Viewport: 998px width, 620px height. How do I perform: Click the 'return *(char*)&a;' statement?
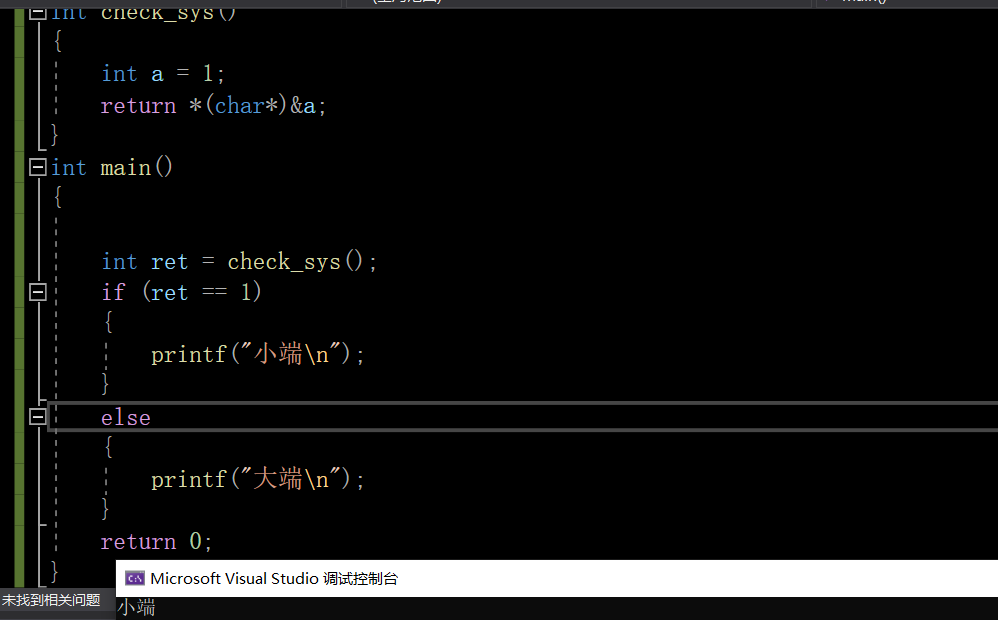coord(213,106)
